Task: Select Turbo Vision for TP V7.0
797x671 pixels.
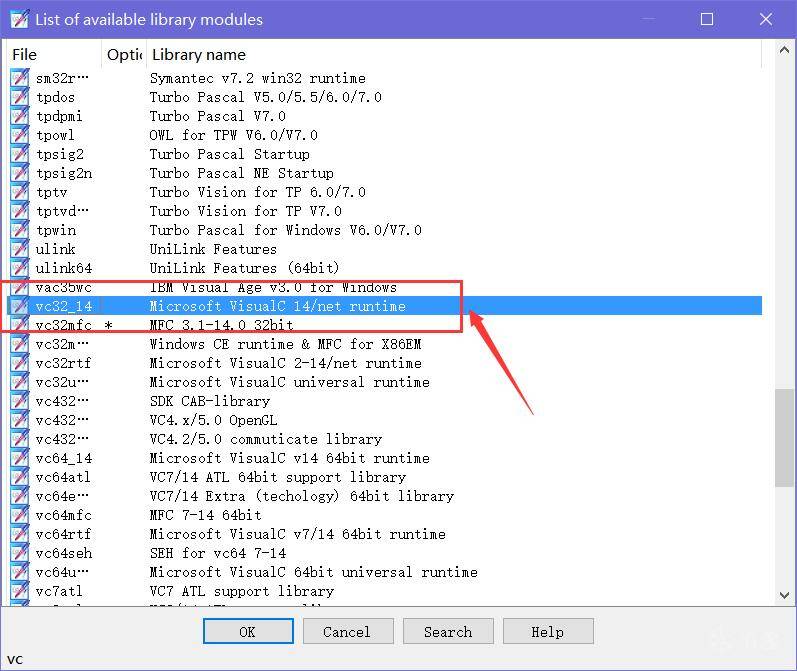Action: coord(246,211)
